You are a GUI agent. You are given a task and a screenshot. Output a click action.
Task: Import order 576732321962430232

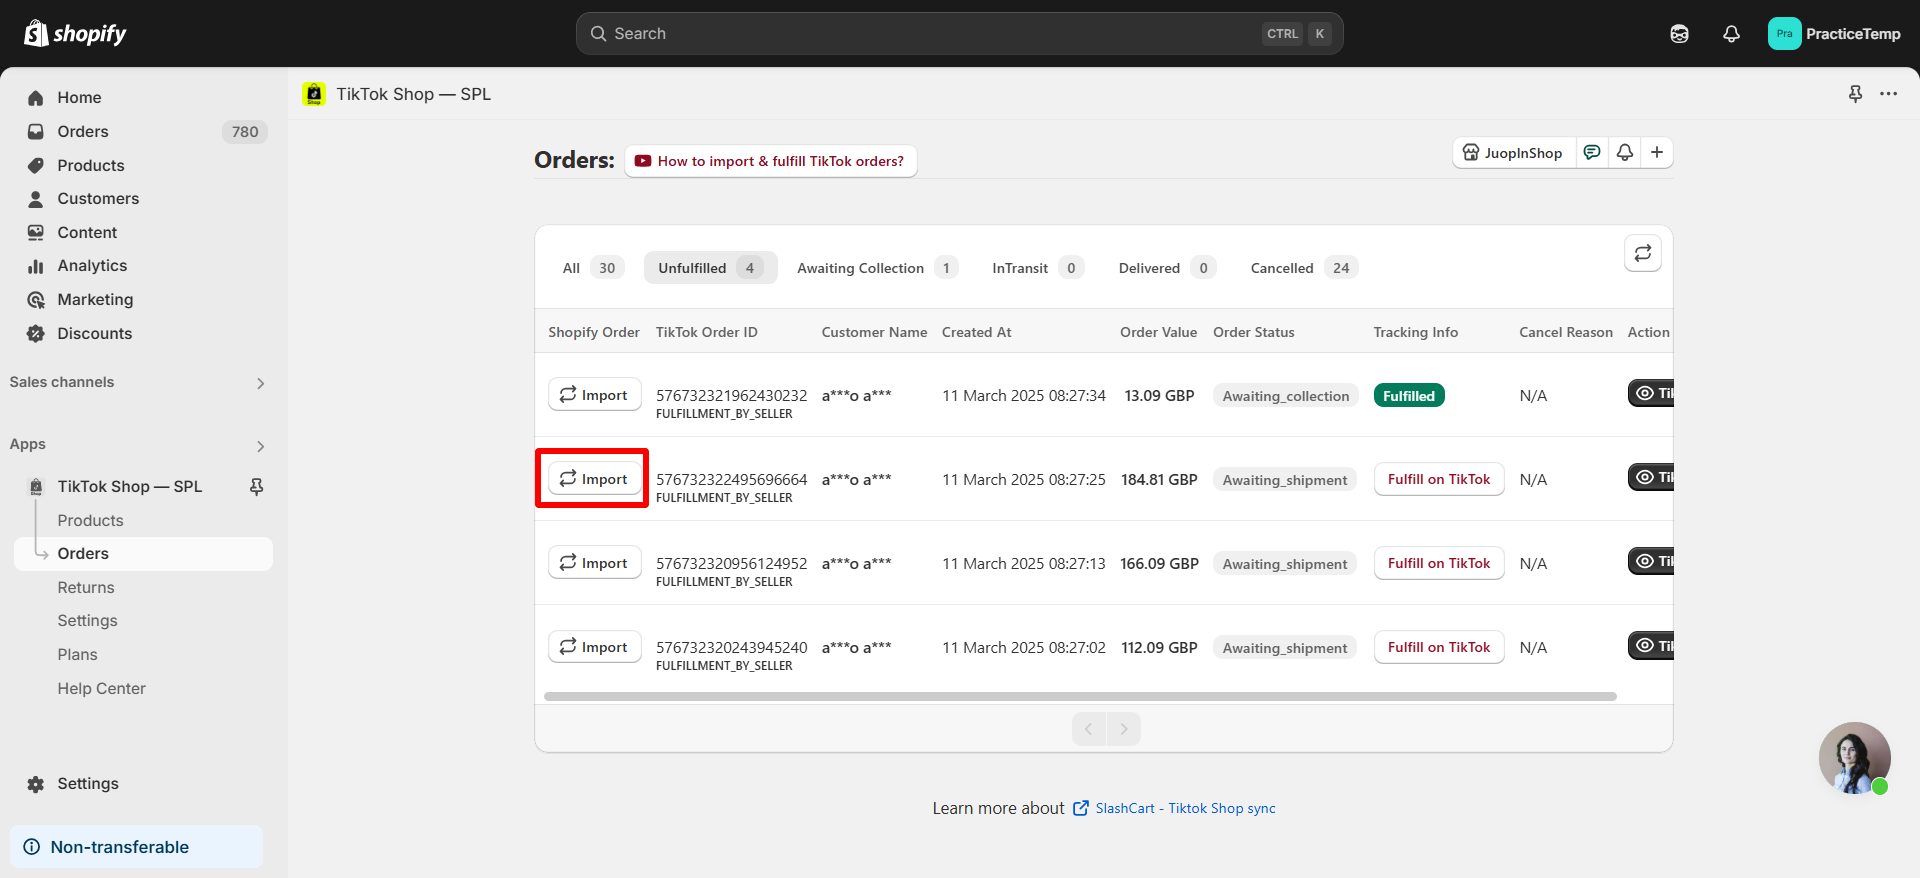pos(594,395)
